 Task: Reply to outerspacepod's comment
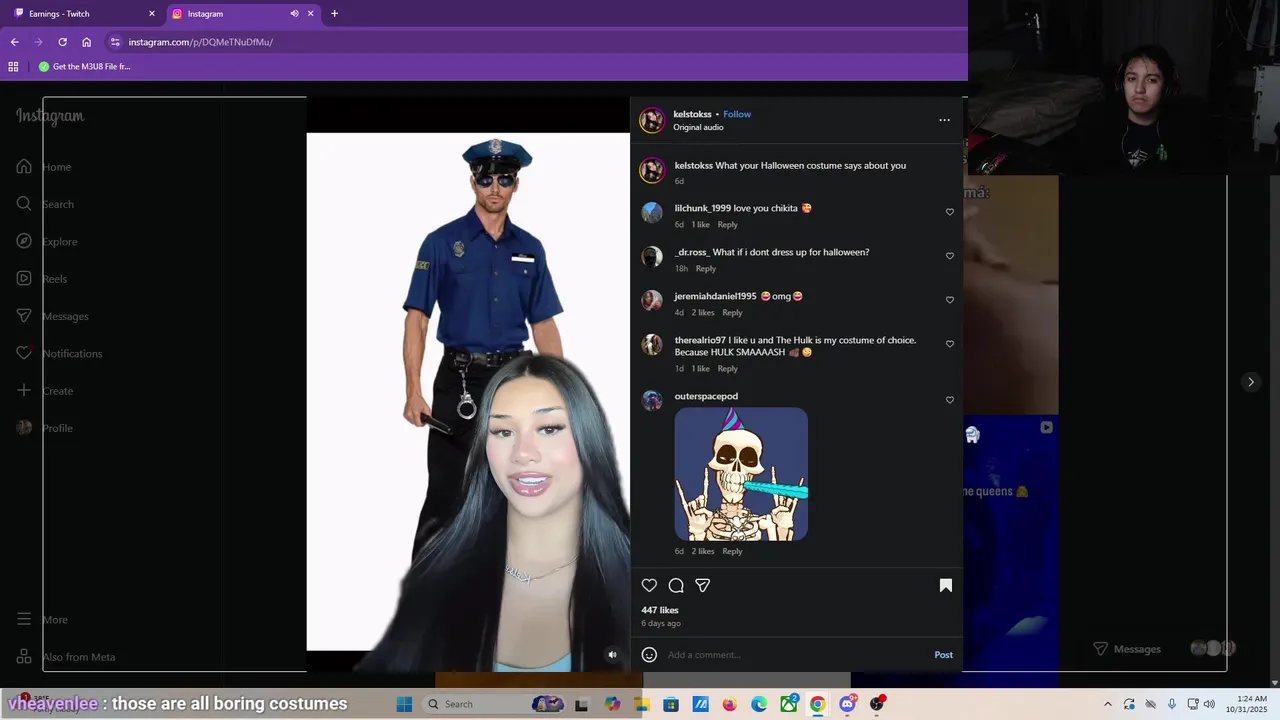click(x=732, y=552)
